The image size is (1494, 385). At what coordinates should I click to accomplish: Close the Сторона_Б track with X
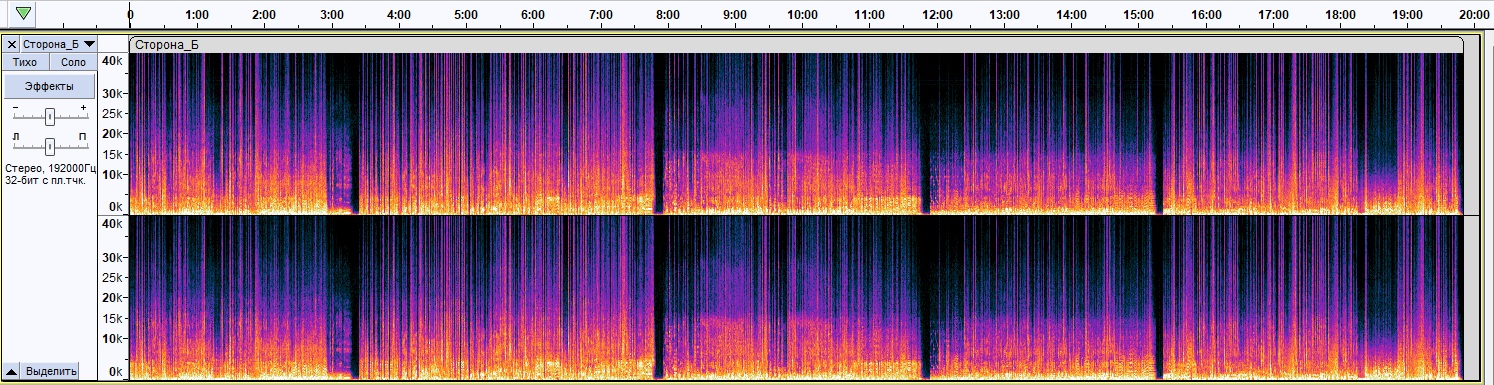tap(12, 44)
